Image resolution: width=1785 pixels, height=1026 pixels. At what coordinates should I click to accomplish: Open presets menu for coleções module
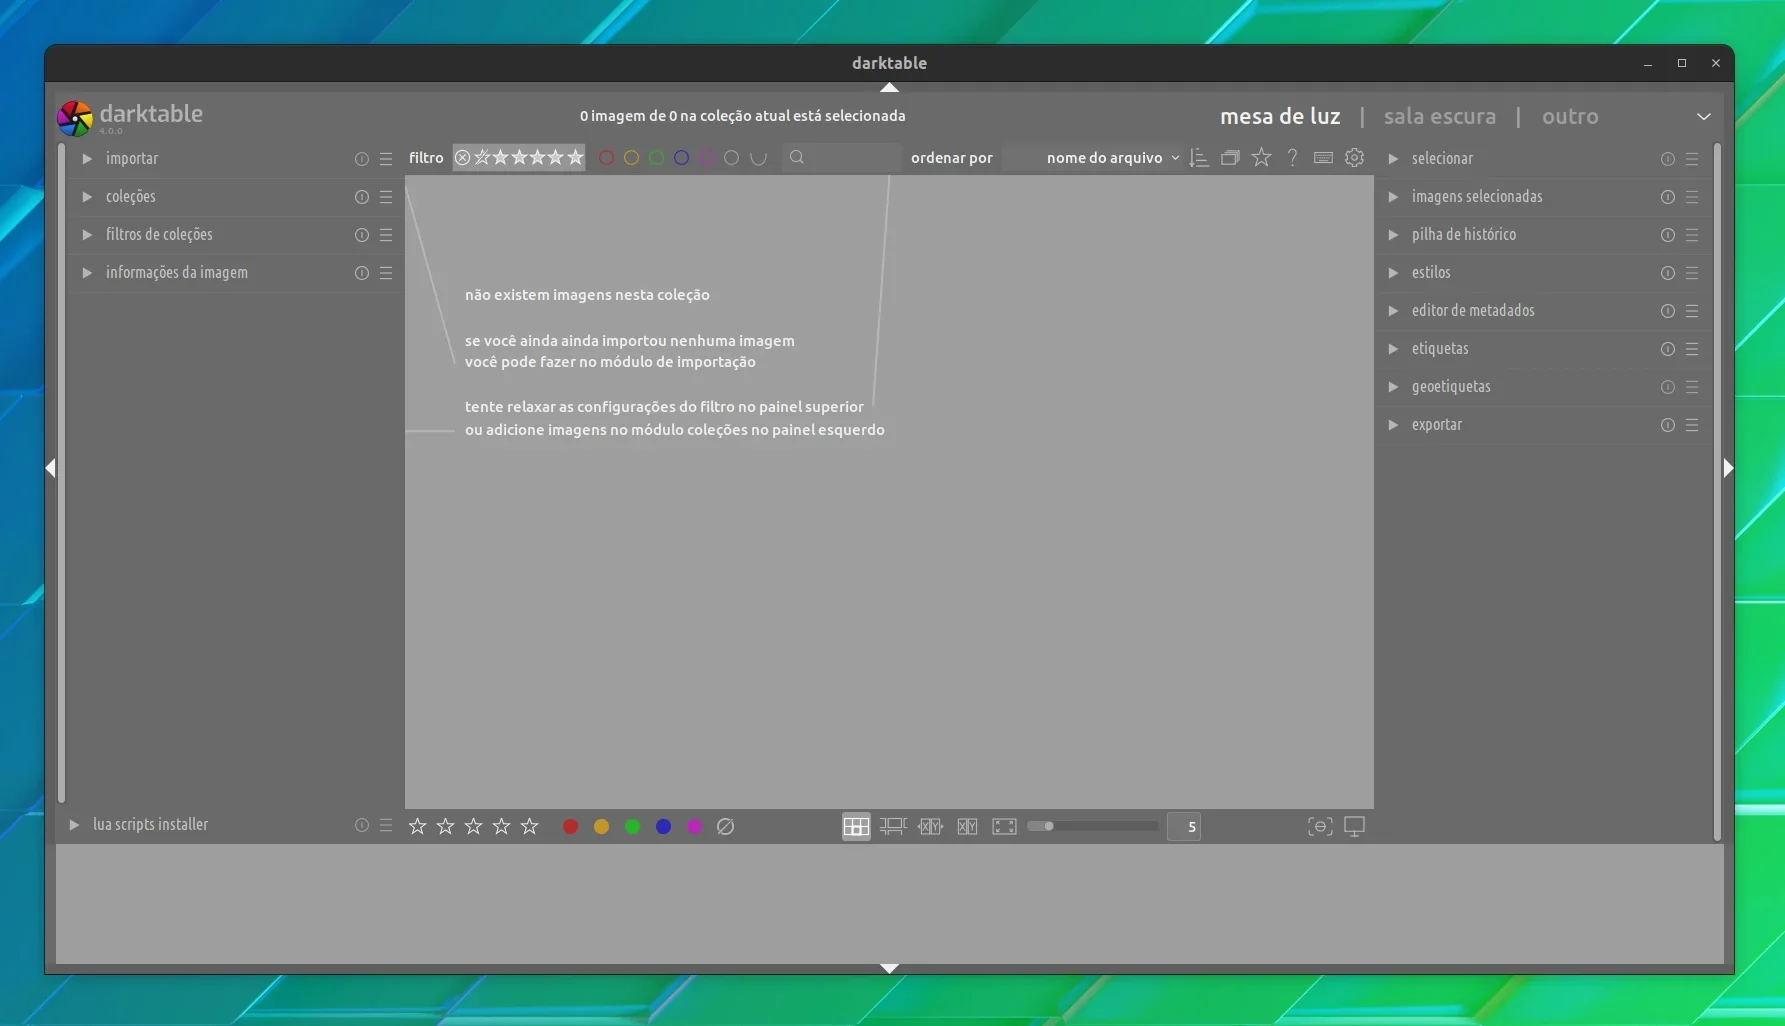tap(386, 197)
